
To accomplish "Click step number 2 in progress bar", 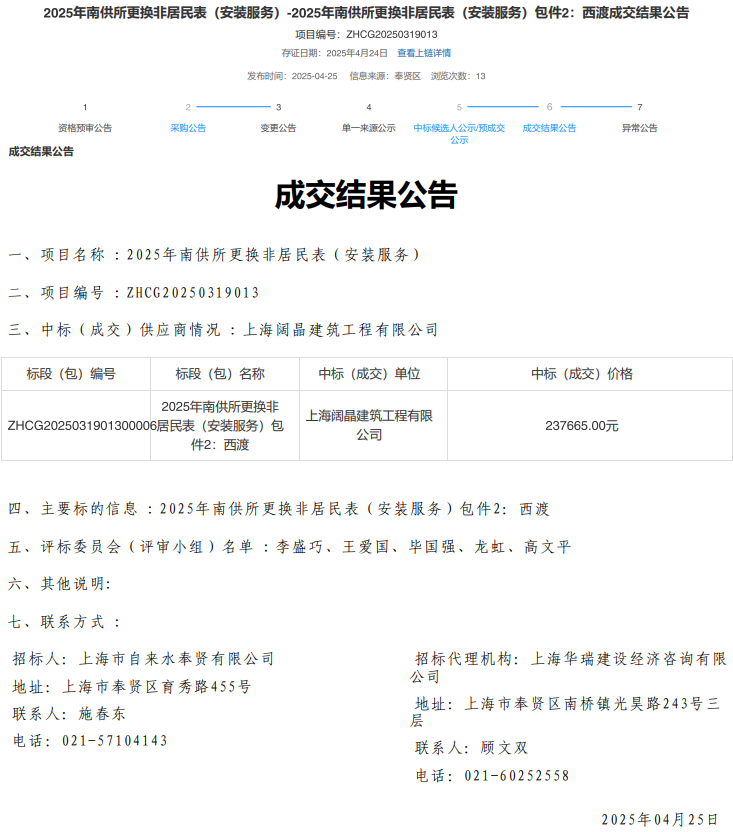I will [188, 107].
